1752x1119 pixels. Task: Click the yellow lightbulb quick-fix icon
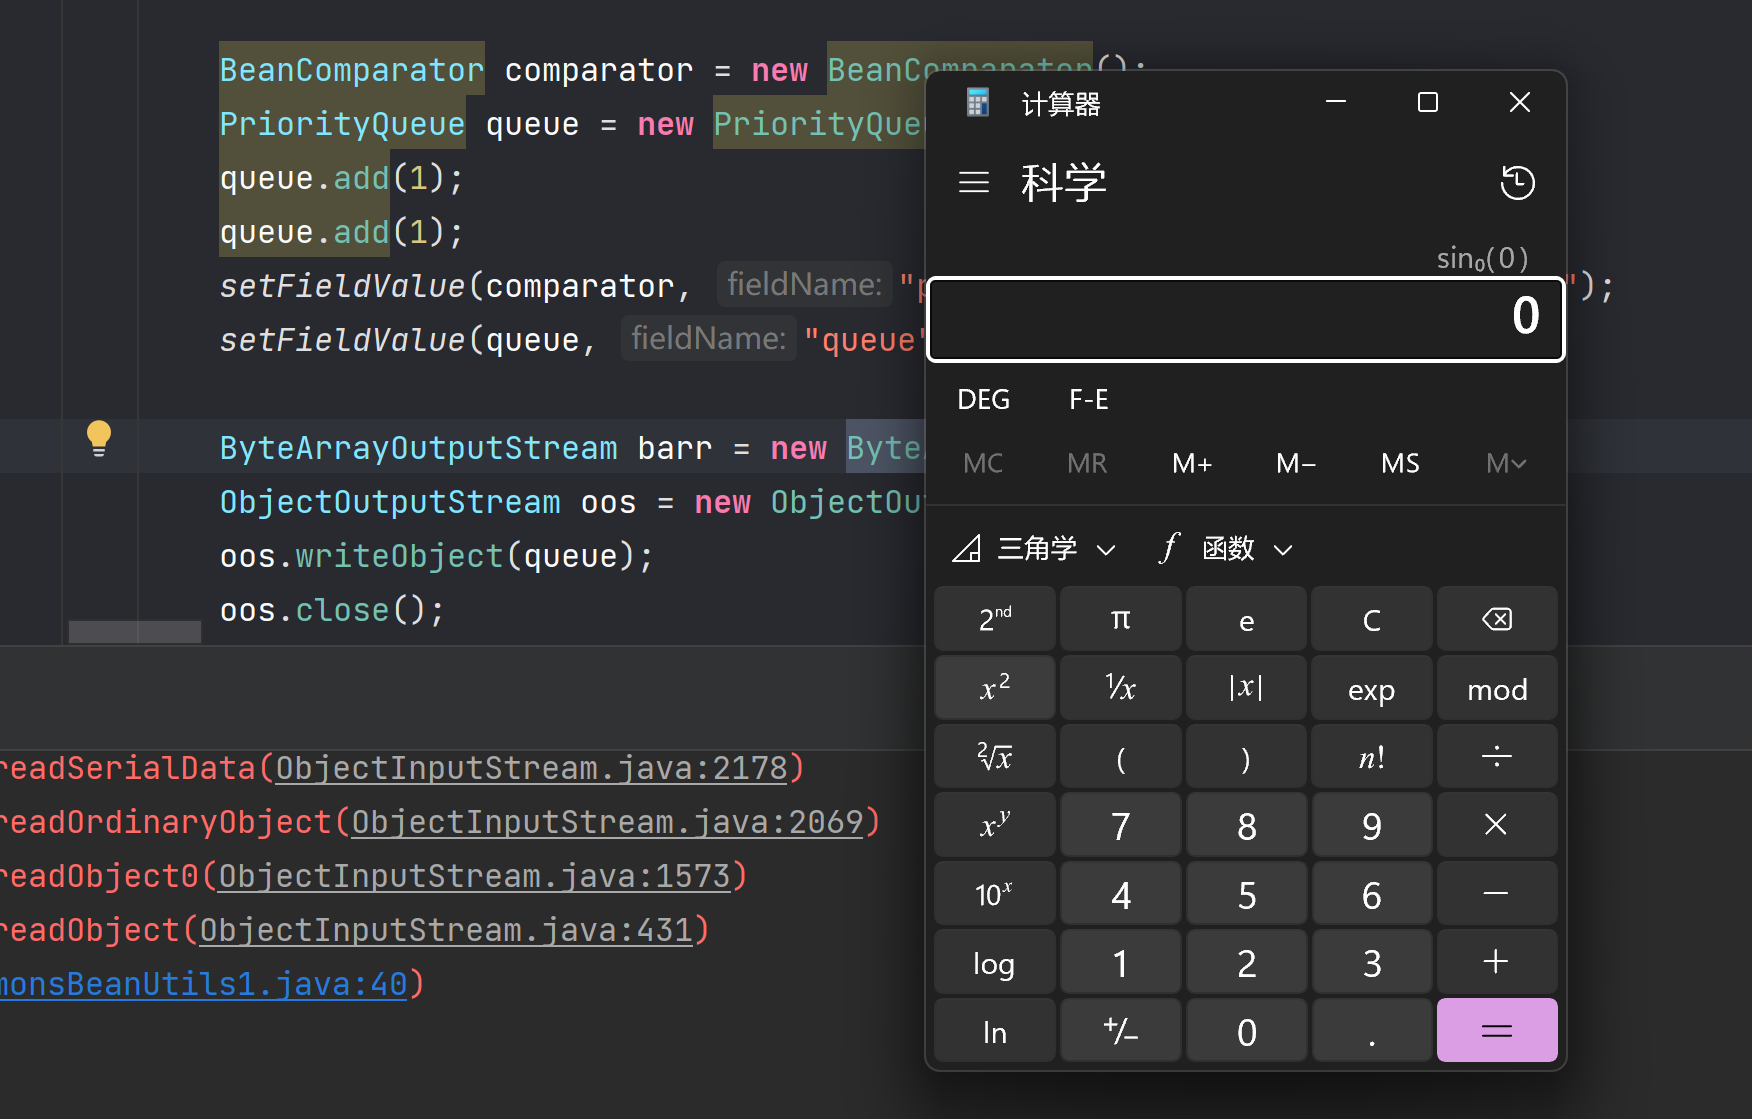98,438
